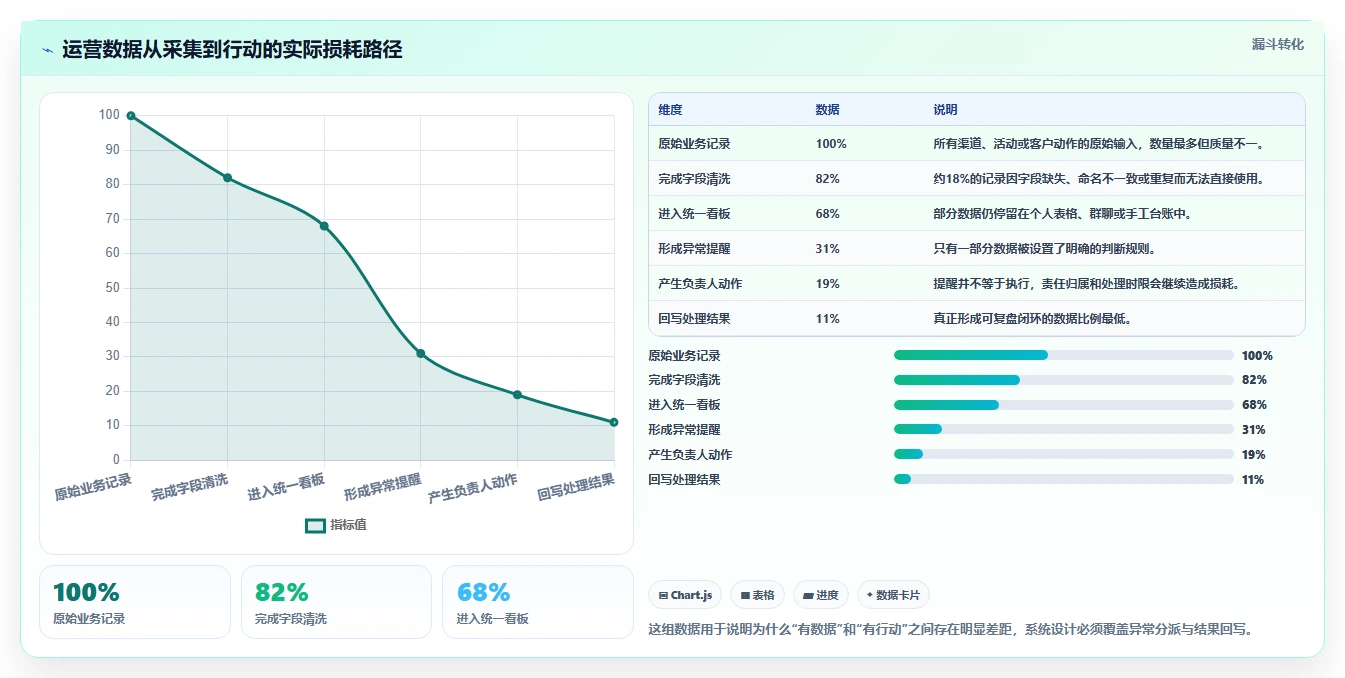Click the chart data point at value 19

tap(517, 394)
